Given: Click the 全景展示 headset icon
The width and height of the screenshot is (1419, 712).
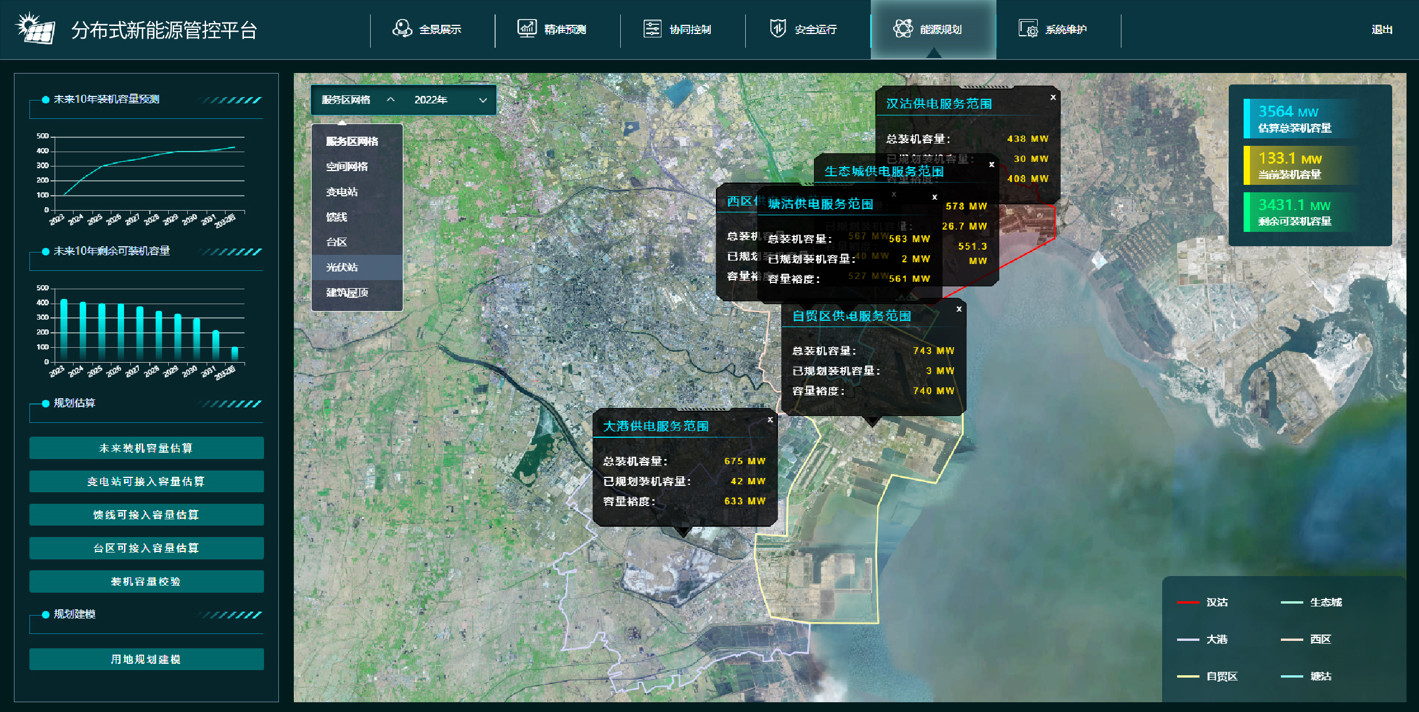Looking at the screenshot, I should 402,29.
